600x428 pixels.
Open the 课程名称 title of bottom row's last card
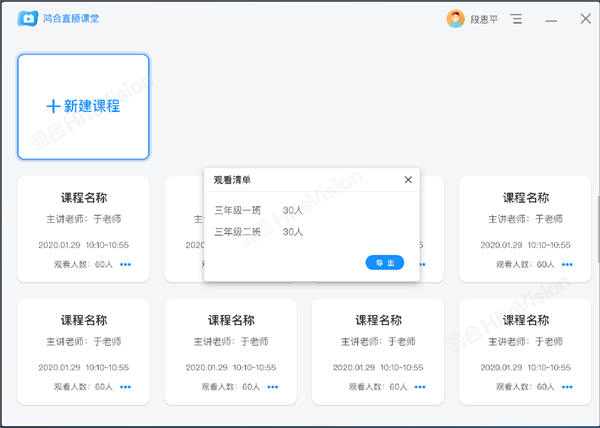[x=526, y=320]
